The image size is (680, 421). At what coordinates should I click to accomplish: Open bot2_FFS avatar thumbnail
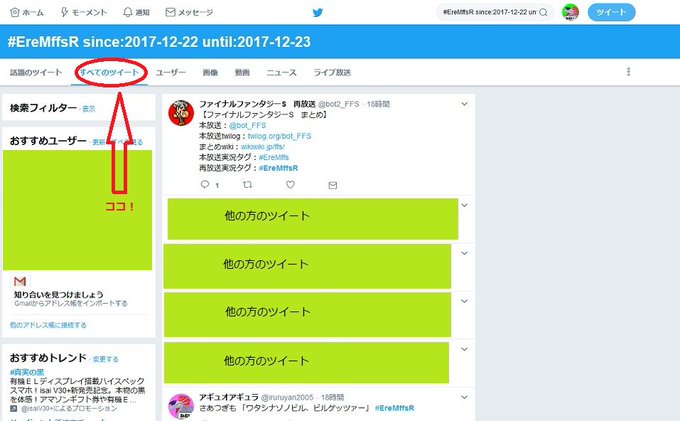coord(181,113)
